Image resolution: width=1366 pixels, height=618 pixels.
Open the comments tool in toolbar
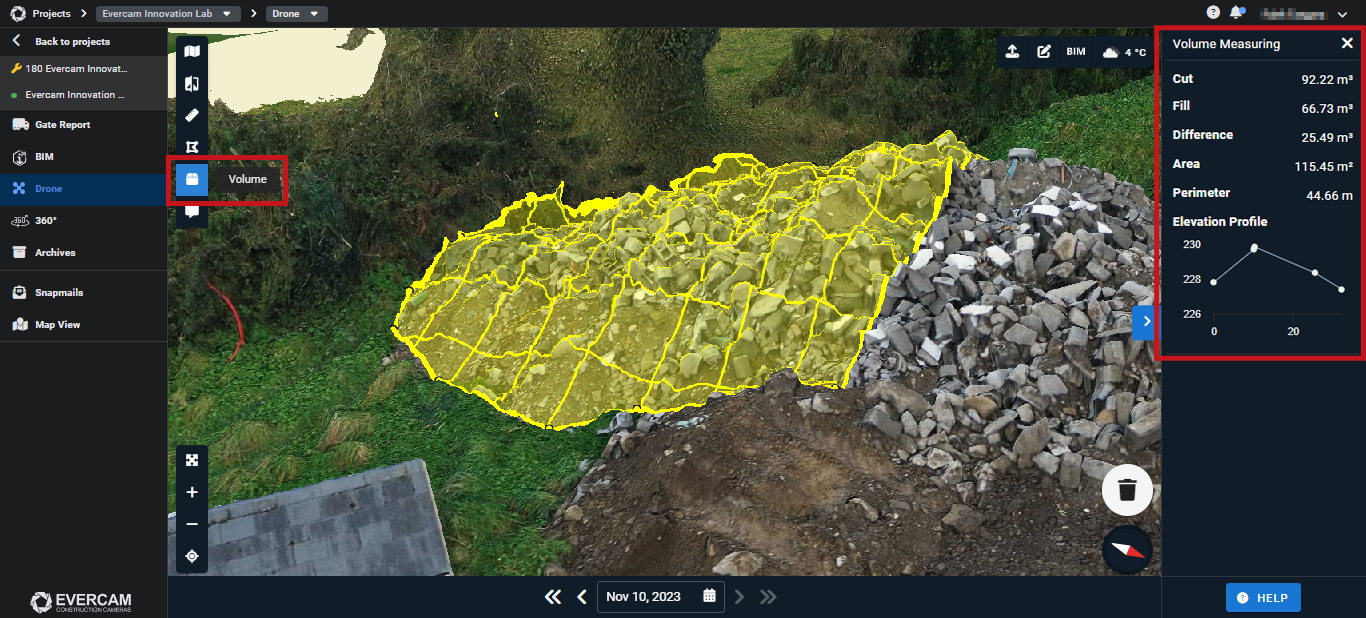[x=192, y=211]
